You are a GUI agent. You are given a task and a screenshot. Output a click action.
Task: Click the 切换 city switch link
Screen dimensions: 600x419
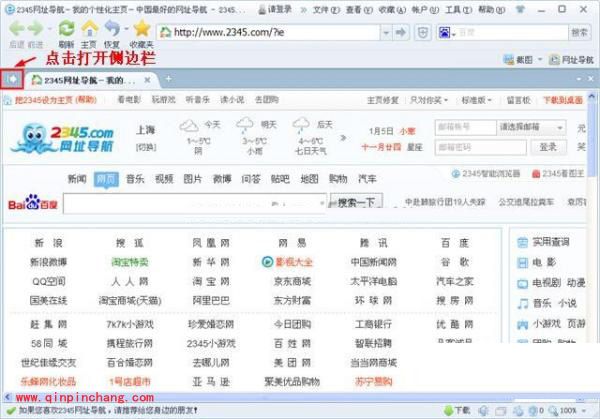point(146,147)
